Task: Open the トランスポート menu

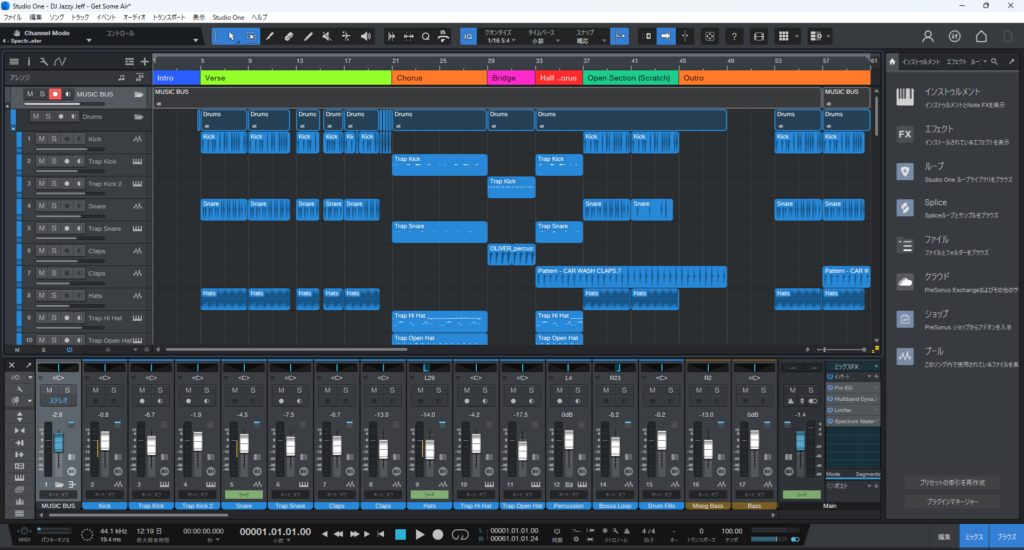Action: pyautogui.click(x=169, y=18)
